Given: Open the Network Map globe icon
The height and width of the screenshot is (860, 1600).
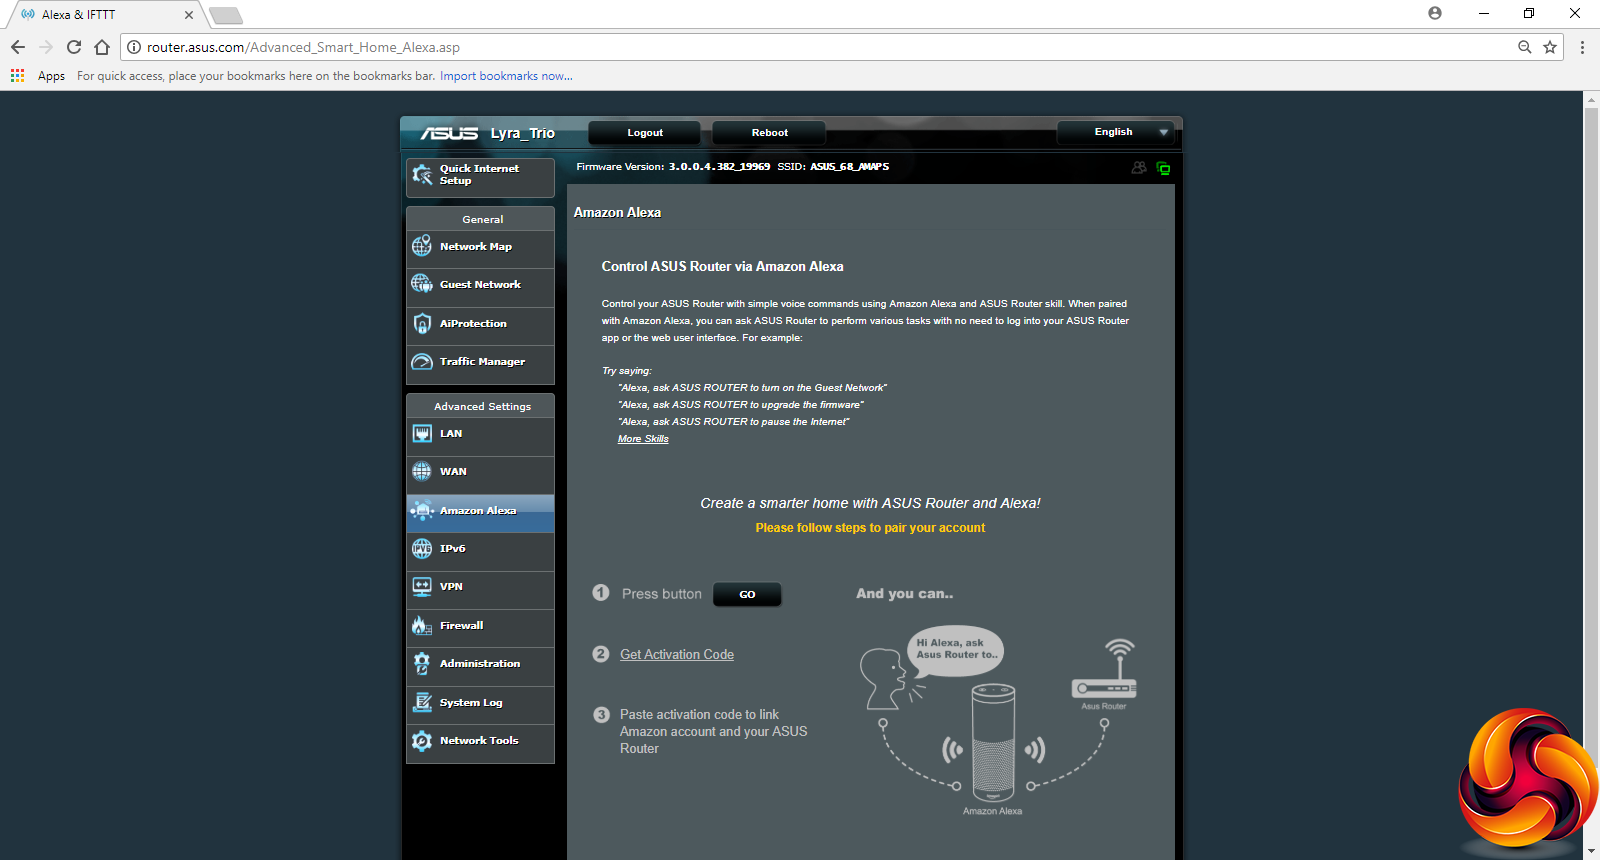Looking at the screenshot, I should [422, 246].
